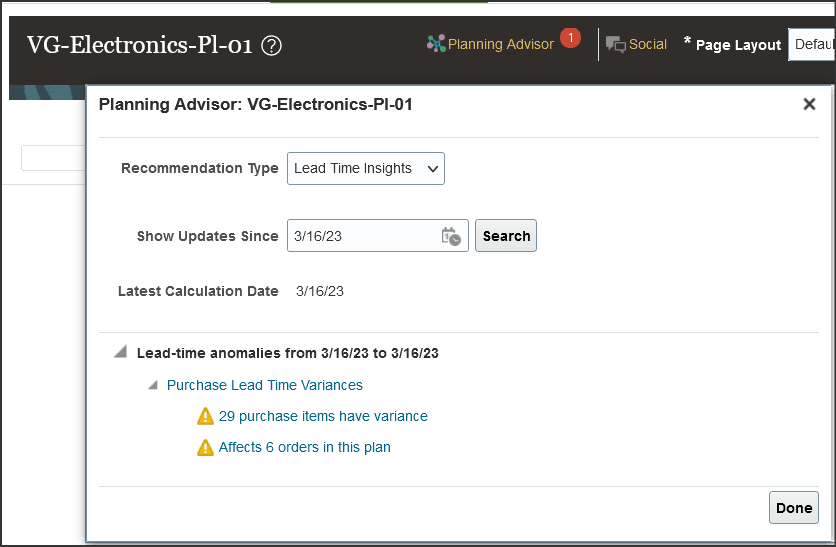Click the VG-Electronics-Pl-01 page heading

140,45
